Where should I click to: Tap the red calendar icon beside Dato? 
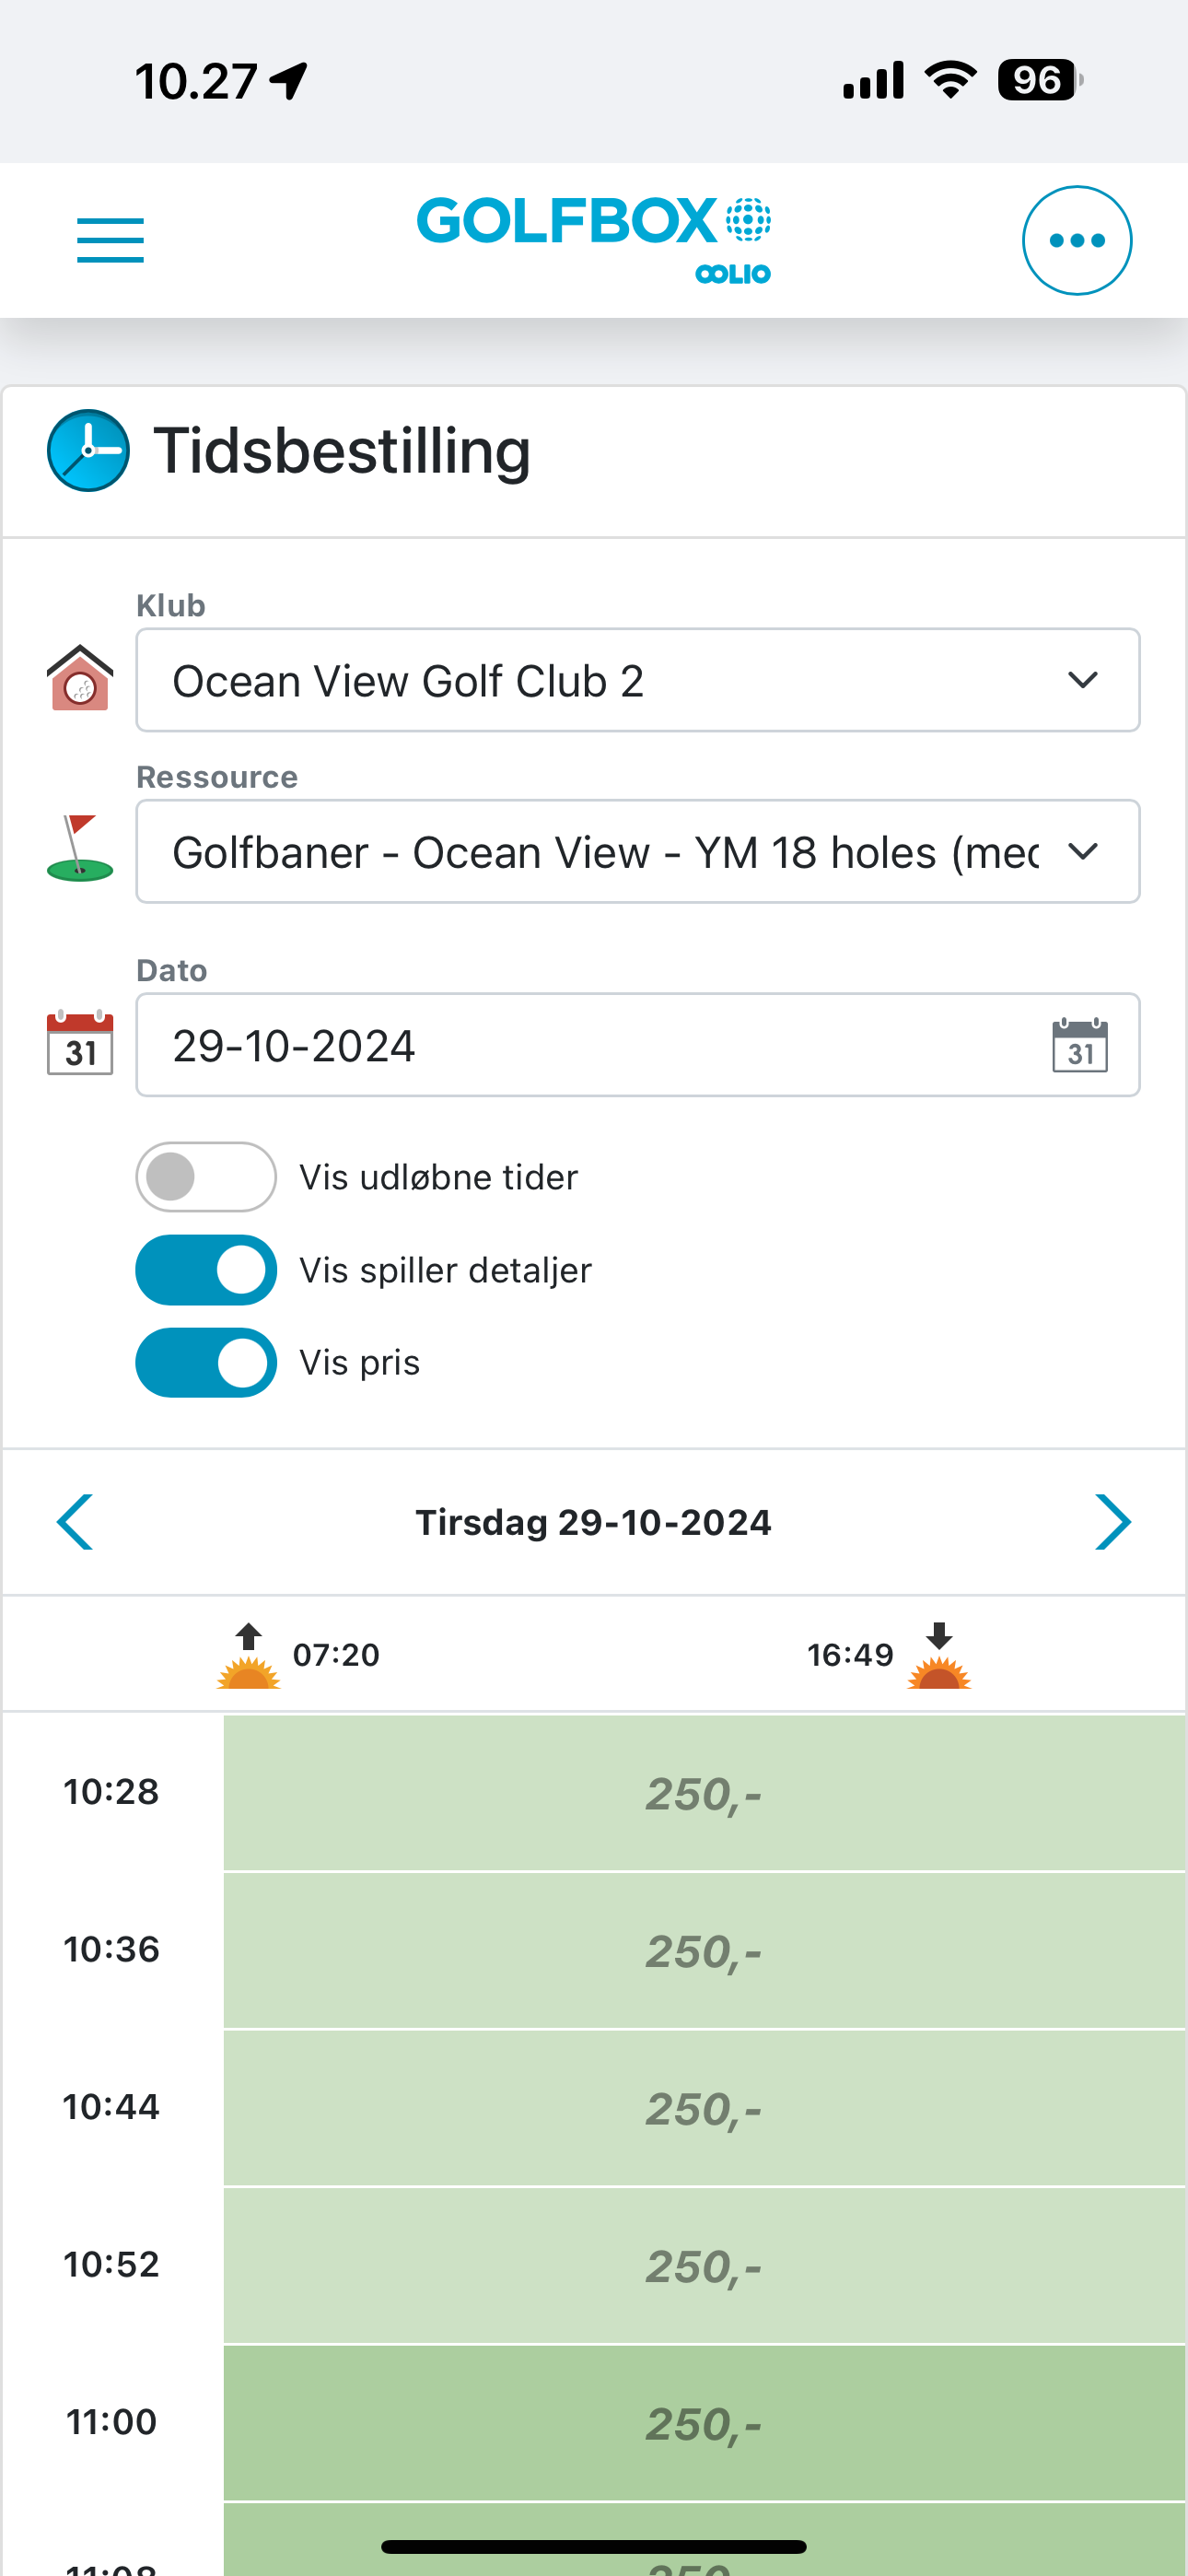click(x=80, y=1043)
